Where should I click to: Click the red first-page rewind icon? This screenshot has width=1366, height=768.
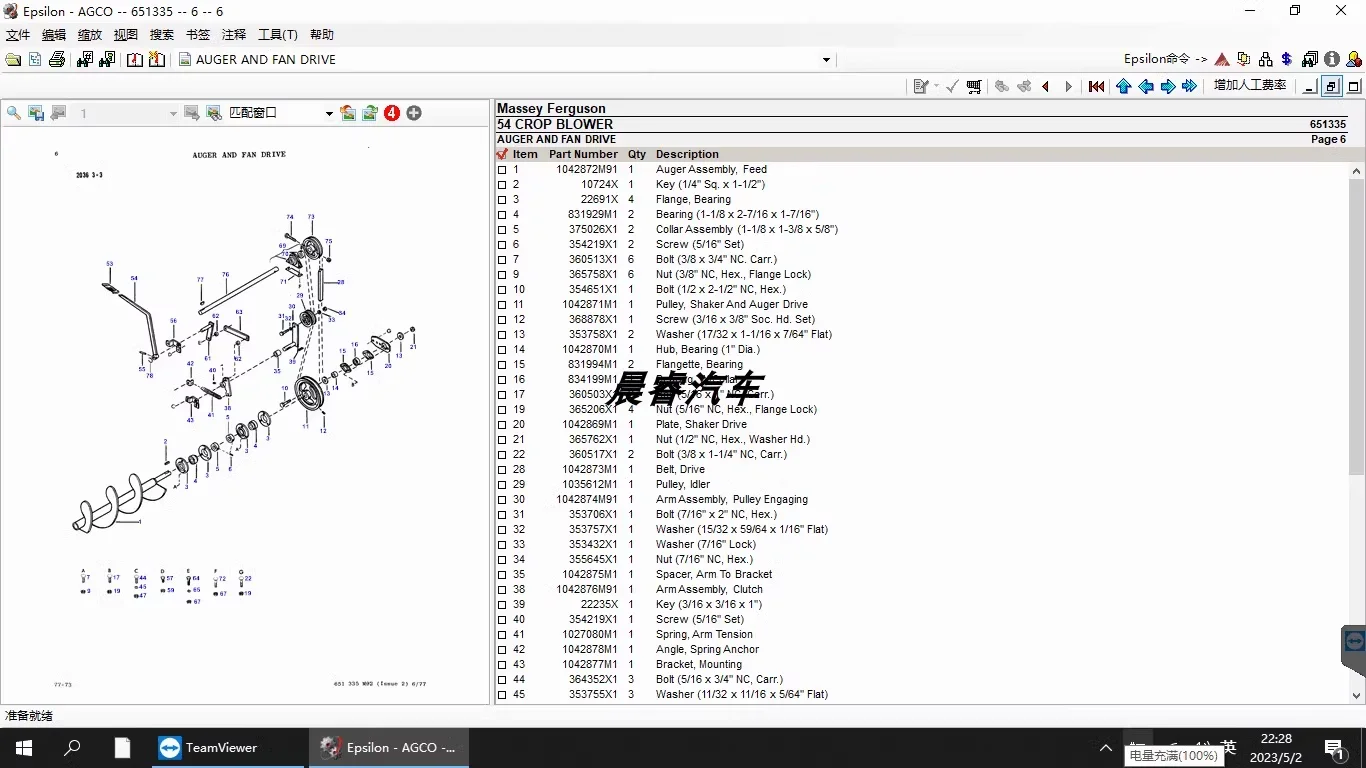[1097, 87]
